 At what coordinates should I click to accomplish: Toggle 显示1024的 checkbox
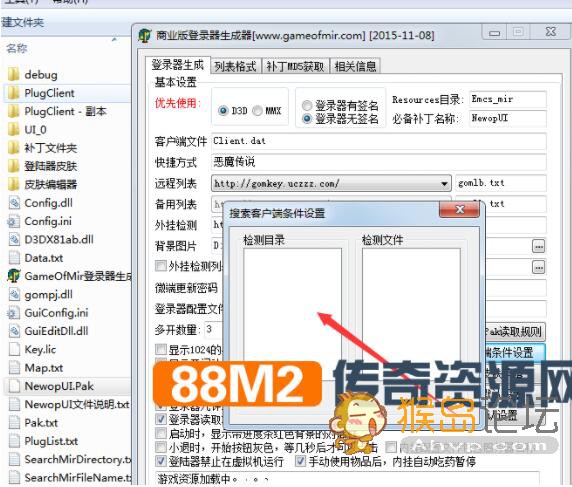pos(161,349)
